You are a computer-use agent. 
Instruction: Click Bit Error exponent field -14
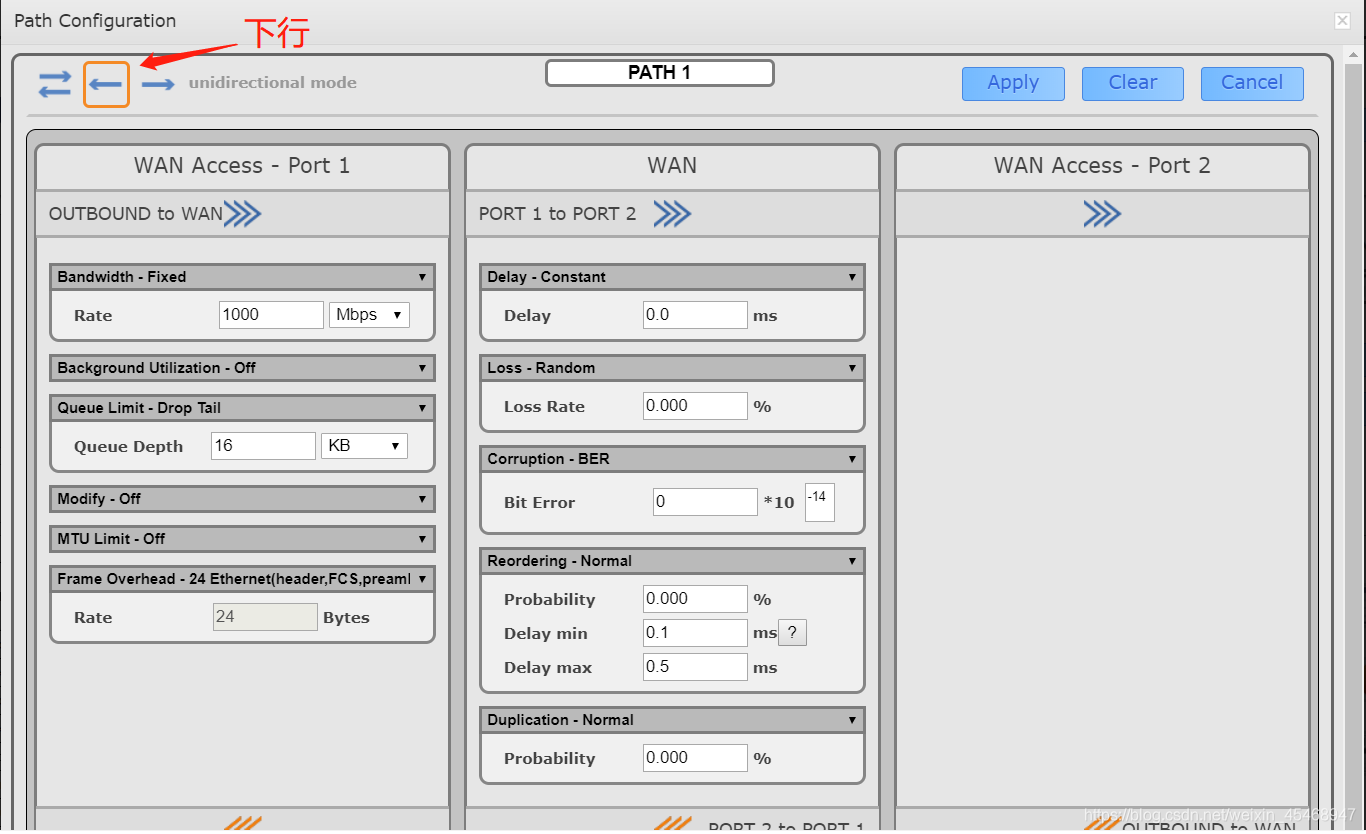click(820, 503)
